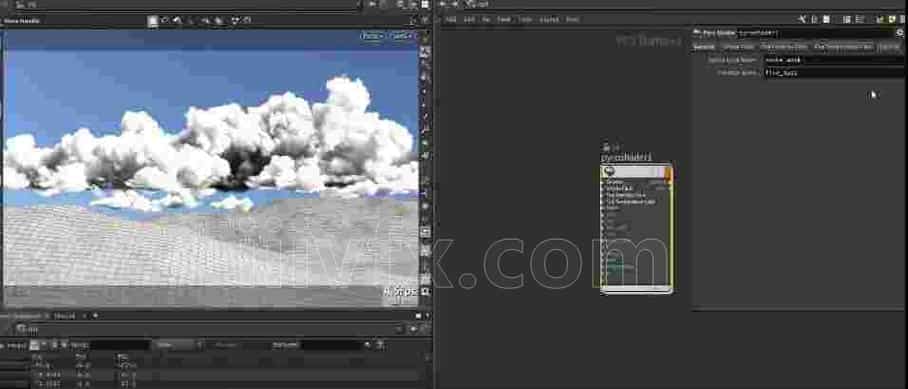Image resolution: width=908 pixels, height=389 pixels.
Task: Click the smoke field name input box
Action: pos(834,60)
